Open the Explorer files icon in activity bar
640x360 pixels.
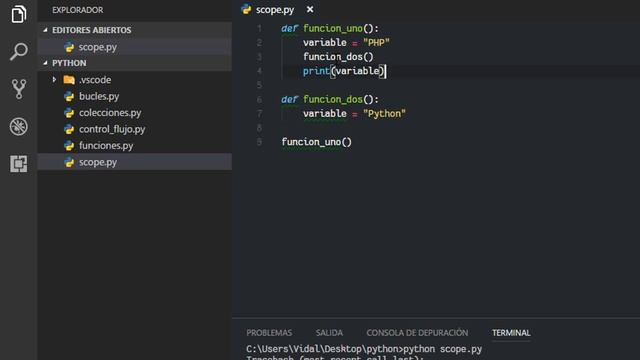click(x=18, y=14)
